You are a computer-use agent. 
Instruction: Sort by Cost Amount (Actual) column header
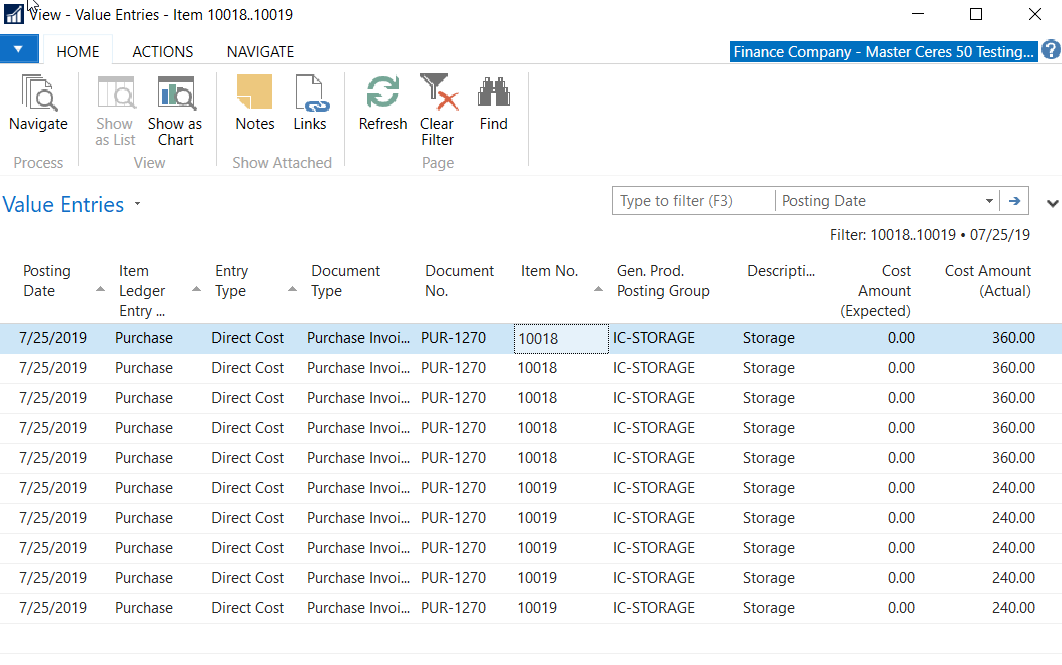(987, 281)
